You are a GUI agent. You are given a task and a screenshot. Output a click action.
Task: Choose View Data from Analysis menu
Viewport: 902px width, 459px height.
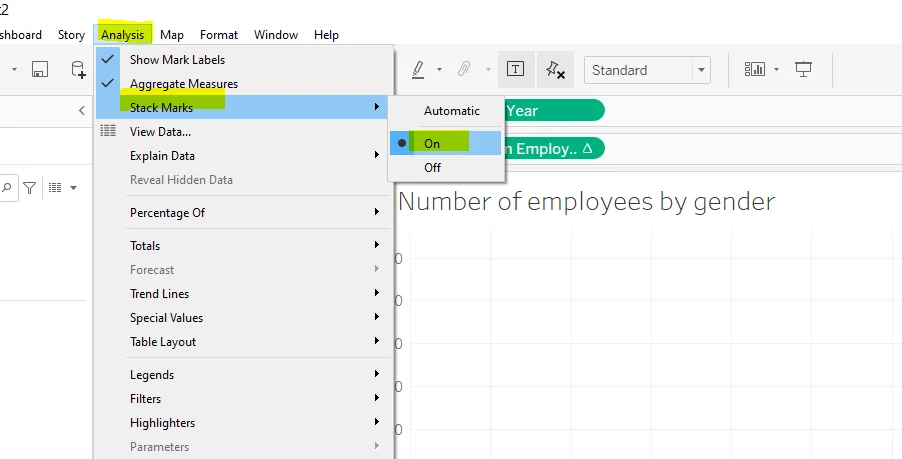(160, 132)
